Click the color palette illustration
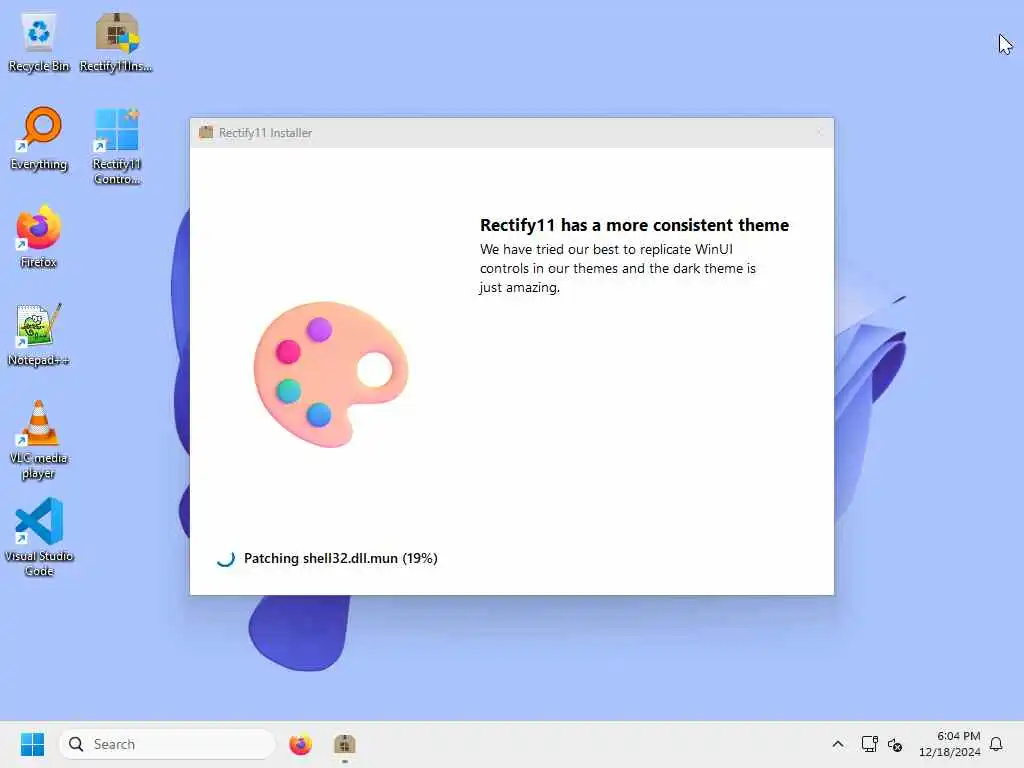 pos(330,374)
